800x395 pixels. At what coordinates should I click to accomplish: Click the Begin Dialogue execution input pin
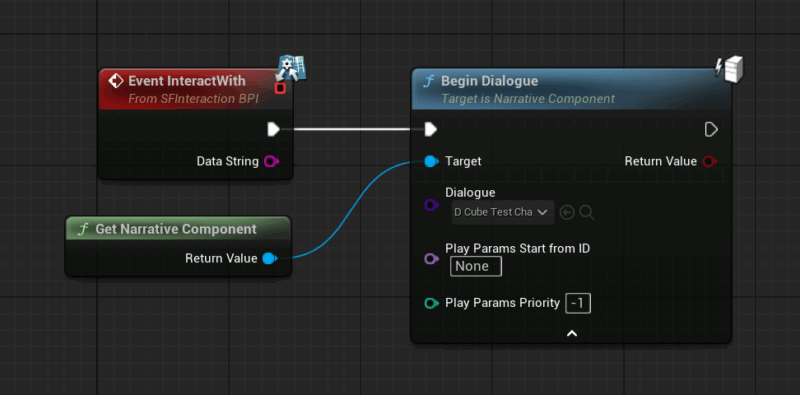point(431,130)
